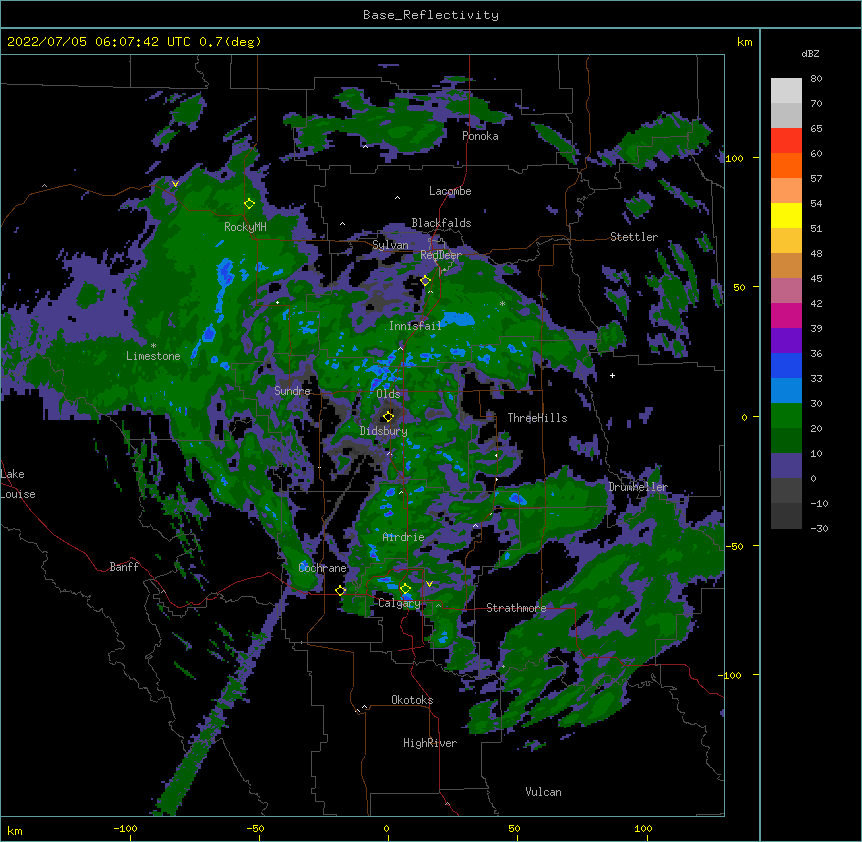The width and height of the screenshot is (862, 842).
Task: Click the Cochrane label
Action: (322, 568)
